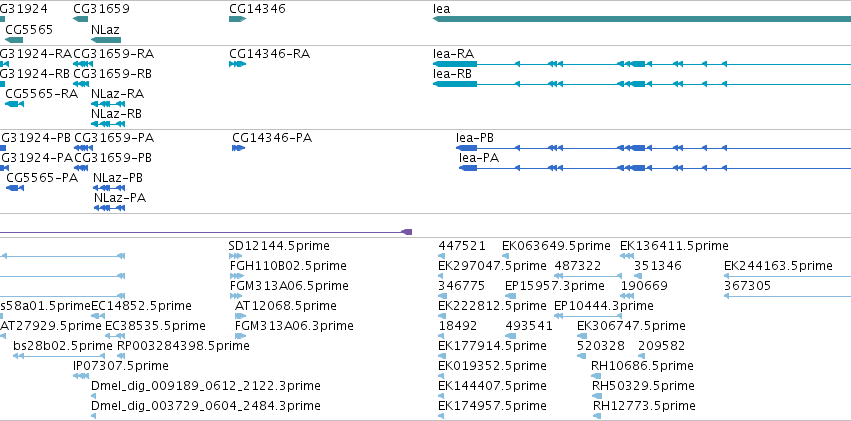Select the 346775 feature label
This screenshot has height=421, width=851.
461,286
